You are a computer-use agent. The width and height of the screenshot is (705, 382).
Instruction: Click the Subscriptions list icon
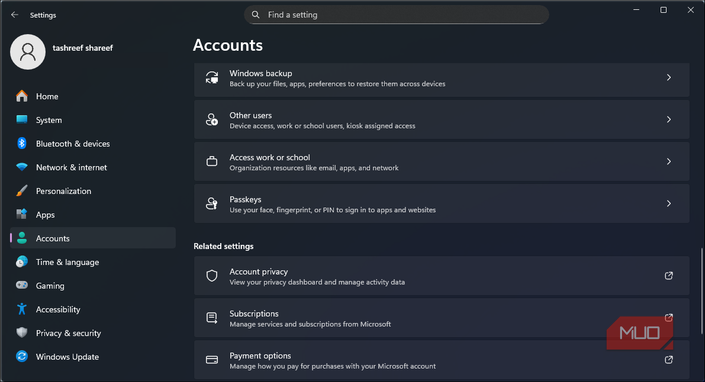click(x=212, y=318)
